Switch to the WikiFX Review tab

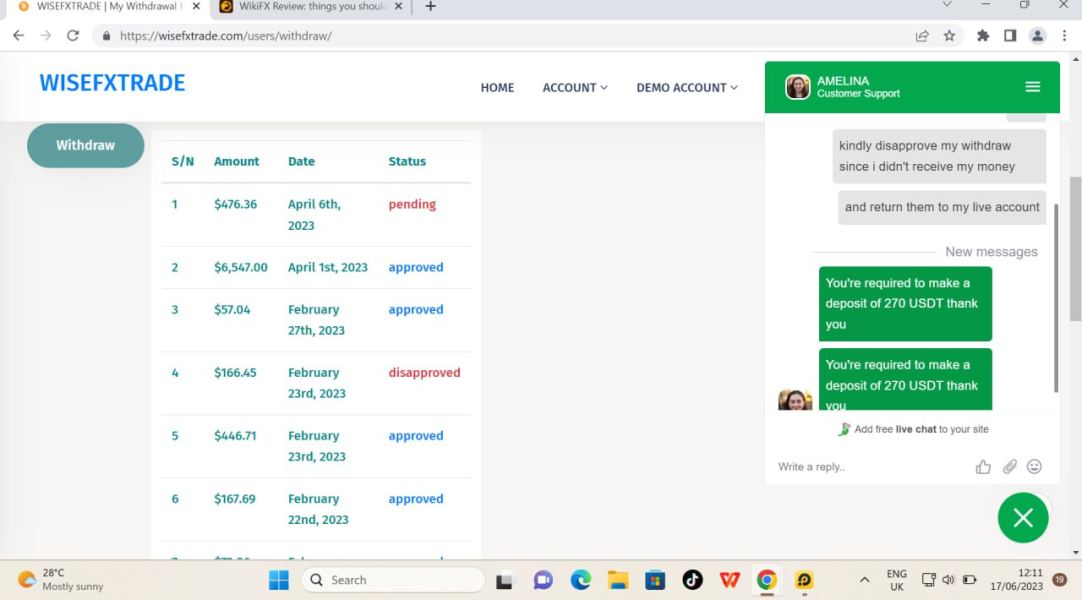(x=310, y=7)
